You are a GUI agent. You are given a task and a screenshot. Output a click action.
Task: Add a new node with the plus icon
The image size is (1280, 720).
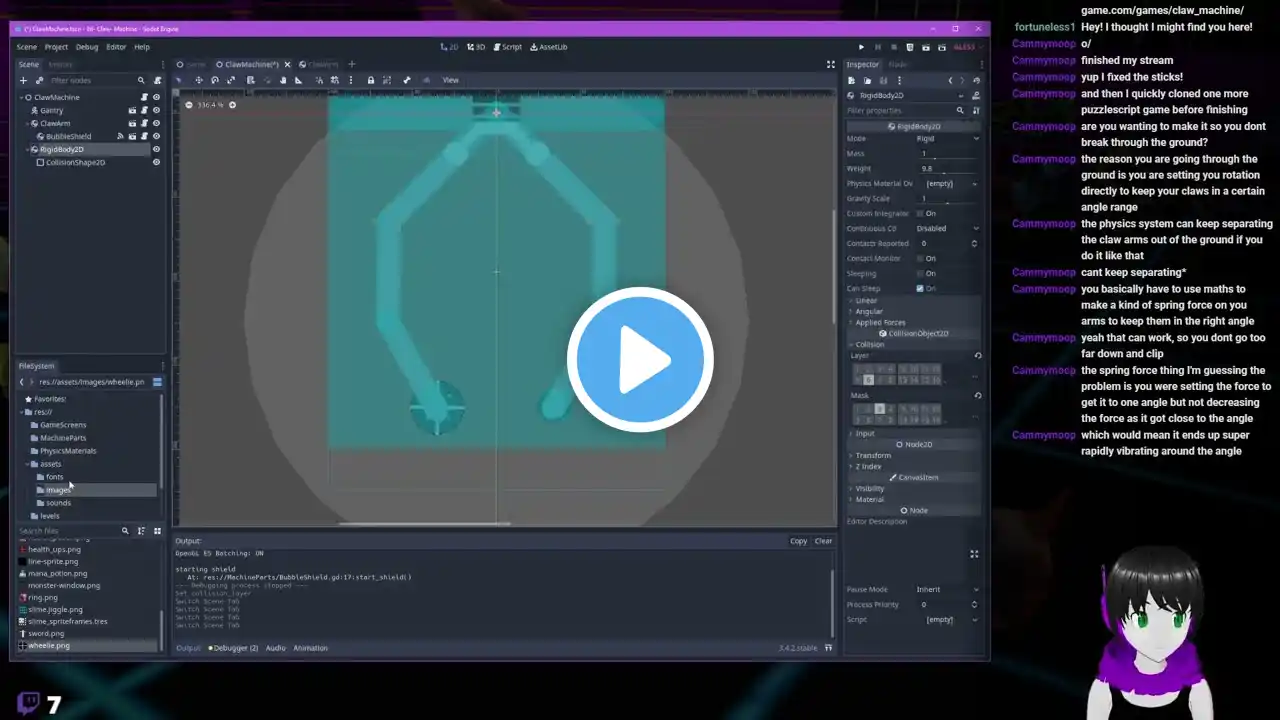click(x=24, y=80)
